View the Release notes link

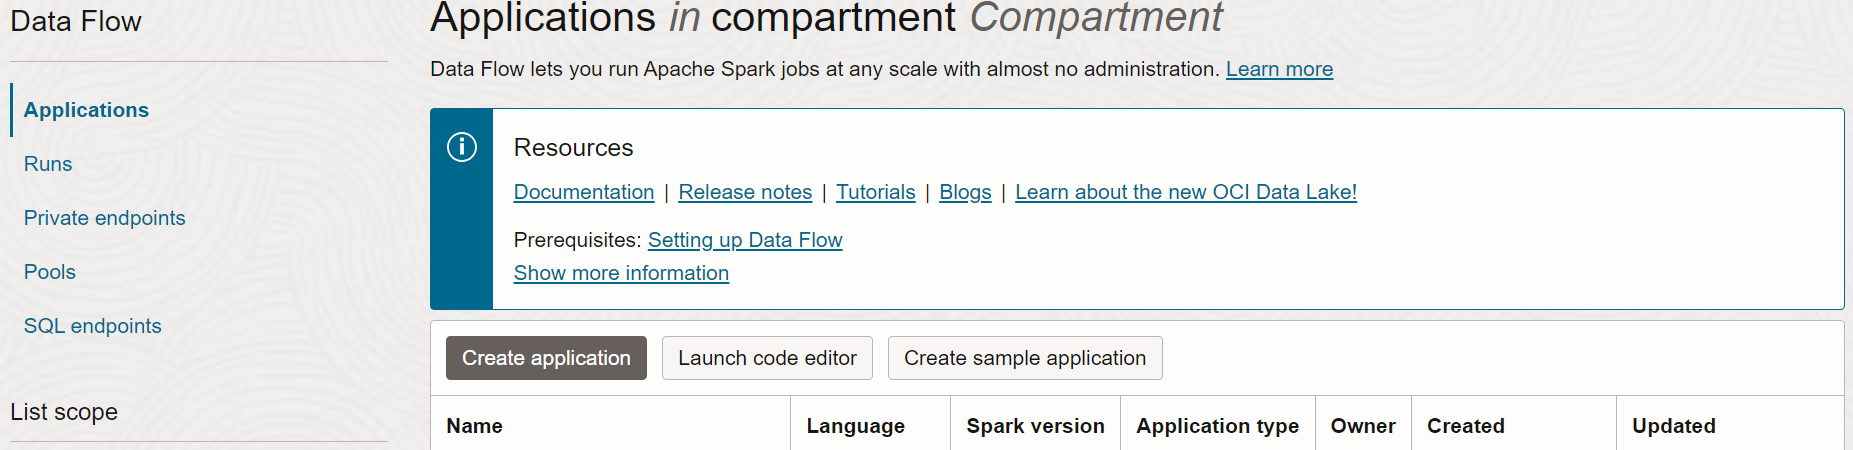(745, 192)
